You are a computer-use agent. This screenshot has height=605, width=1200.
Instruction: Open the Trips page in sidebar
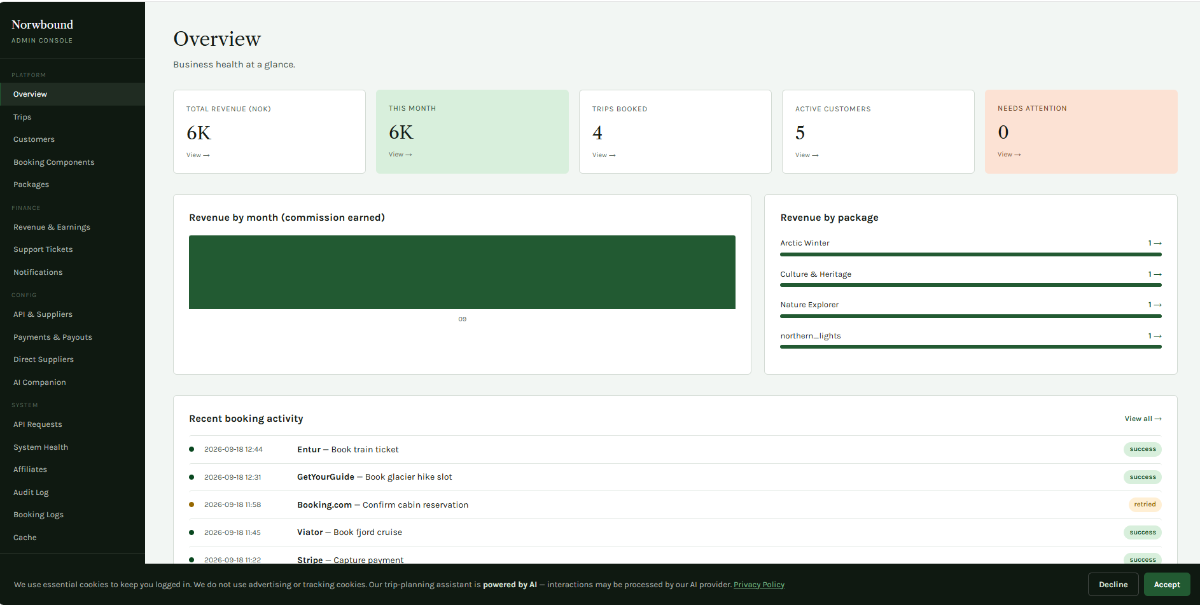pyautogui.click(x=22, y=117)
